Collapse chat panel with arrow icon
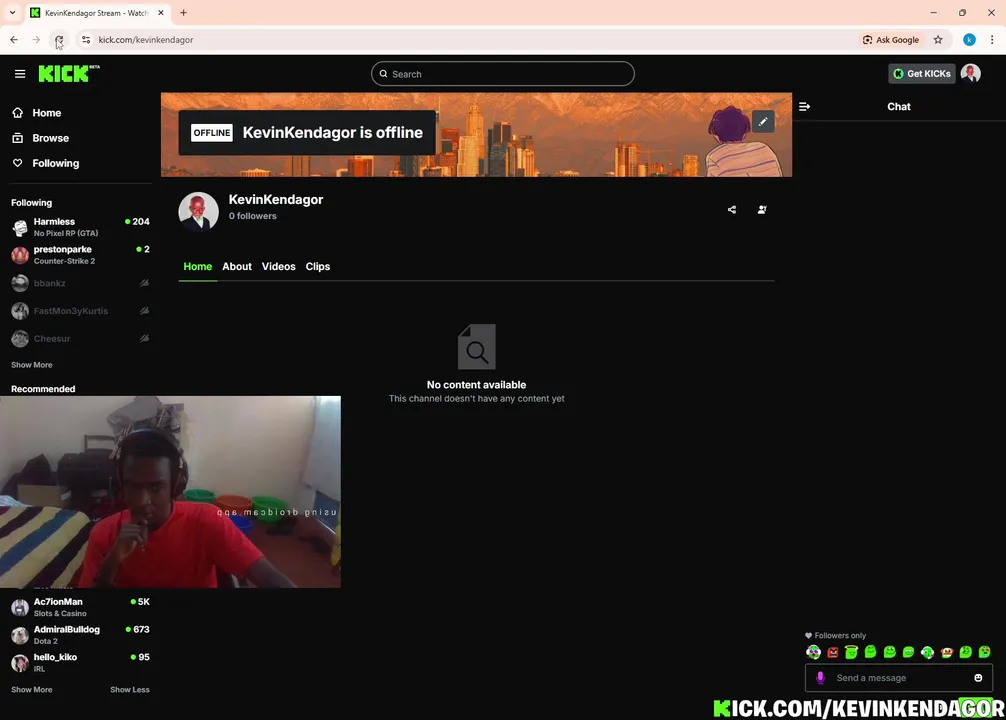1006x720 pixels. coord(805,107)
